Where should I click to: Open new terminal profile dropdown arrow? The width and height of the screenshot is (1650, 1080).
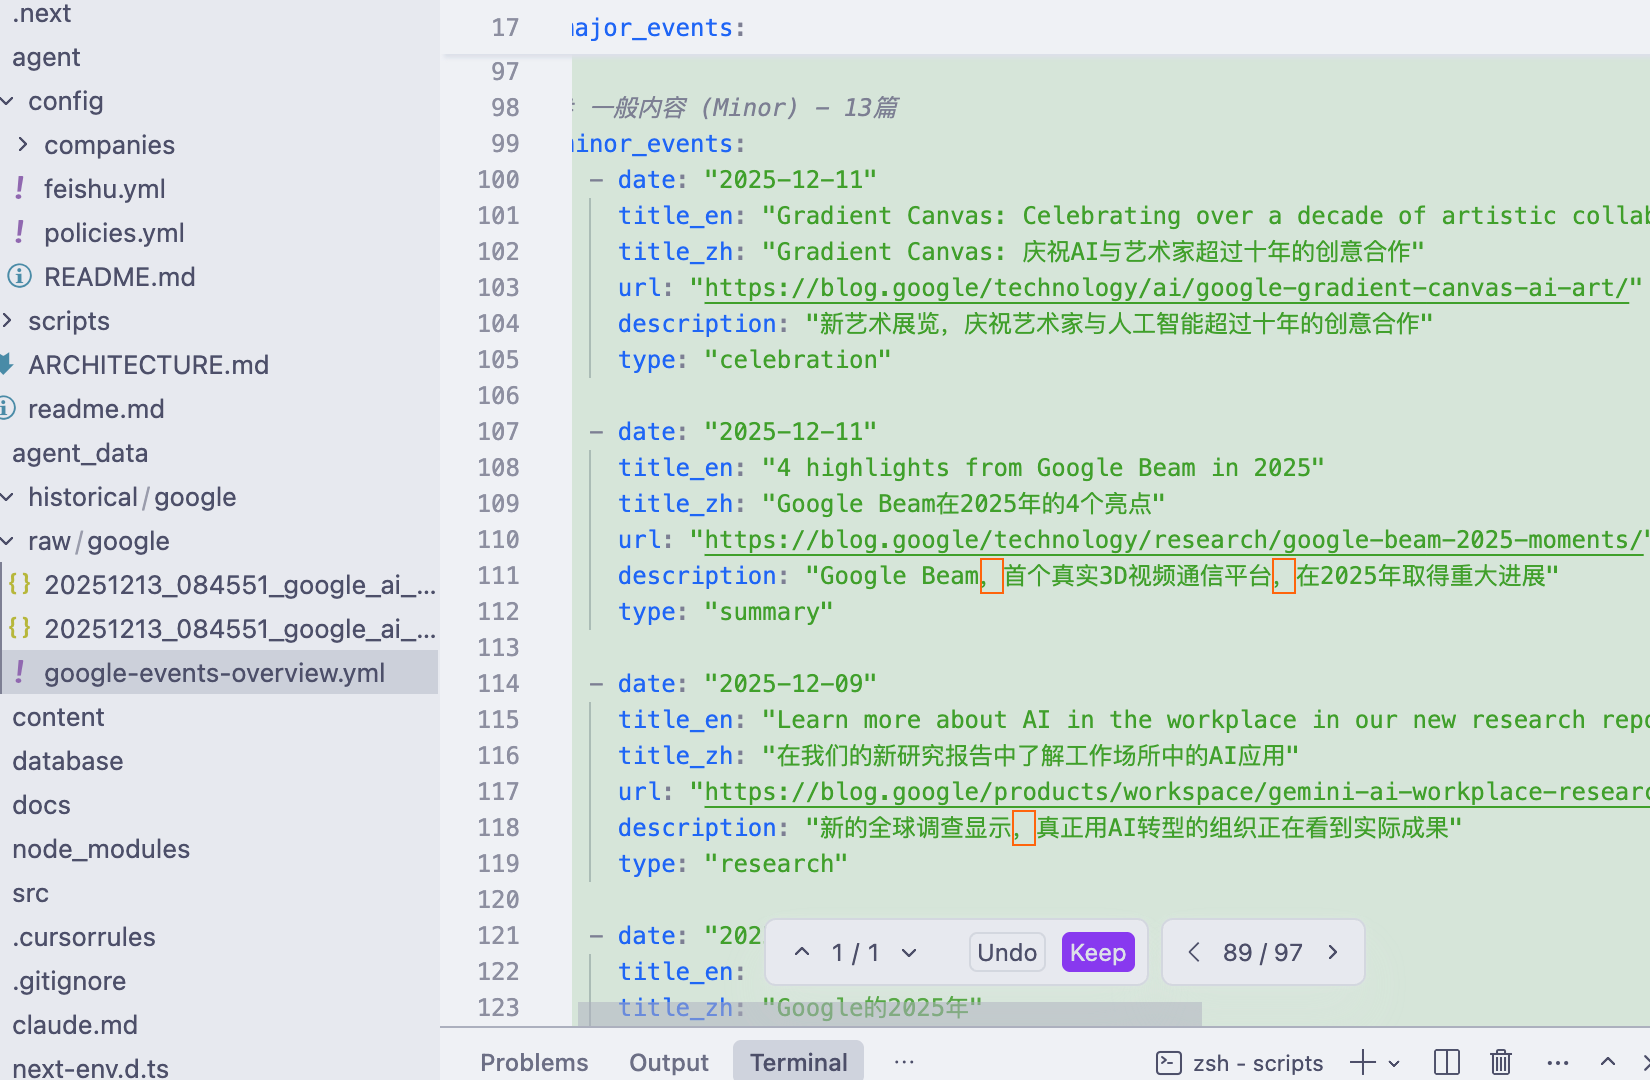click(x=1394, y=1063)
